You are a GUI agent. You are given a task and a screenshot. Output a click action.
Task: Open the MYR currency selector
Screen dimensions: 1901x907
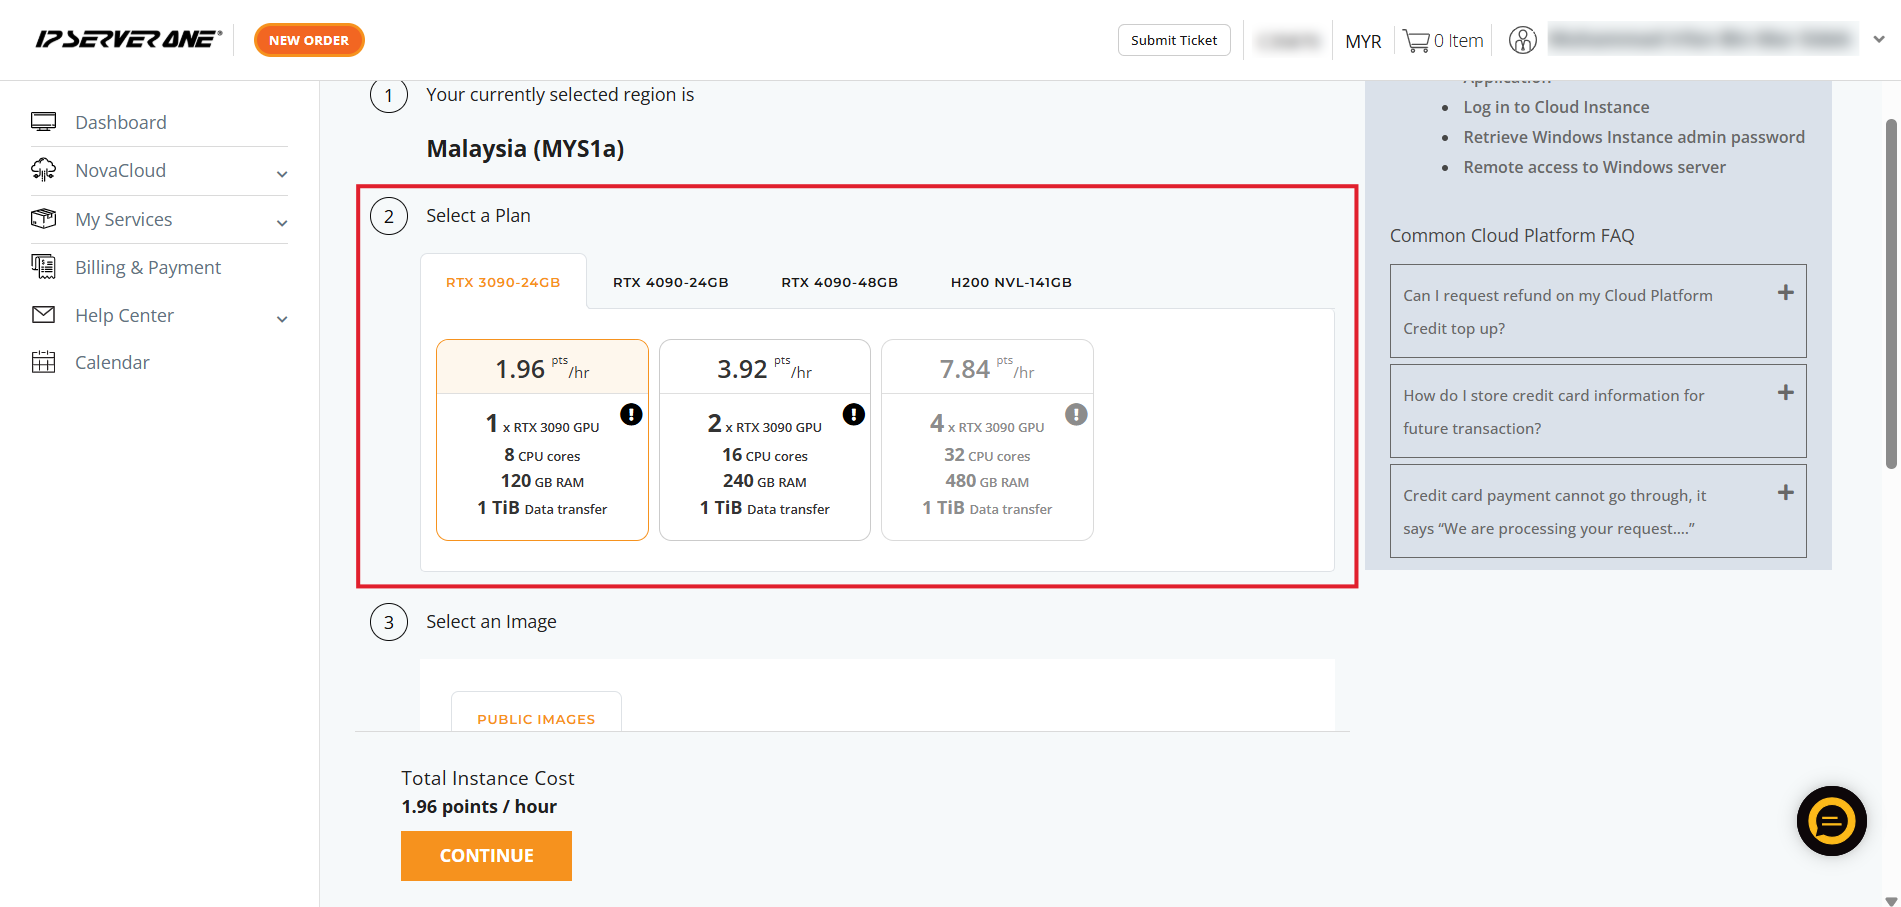[1363, 41]
